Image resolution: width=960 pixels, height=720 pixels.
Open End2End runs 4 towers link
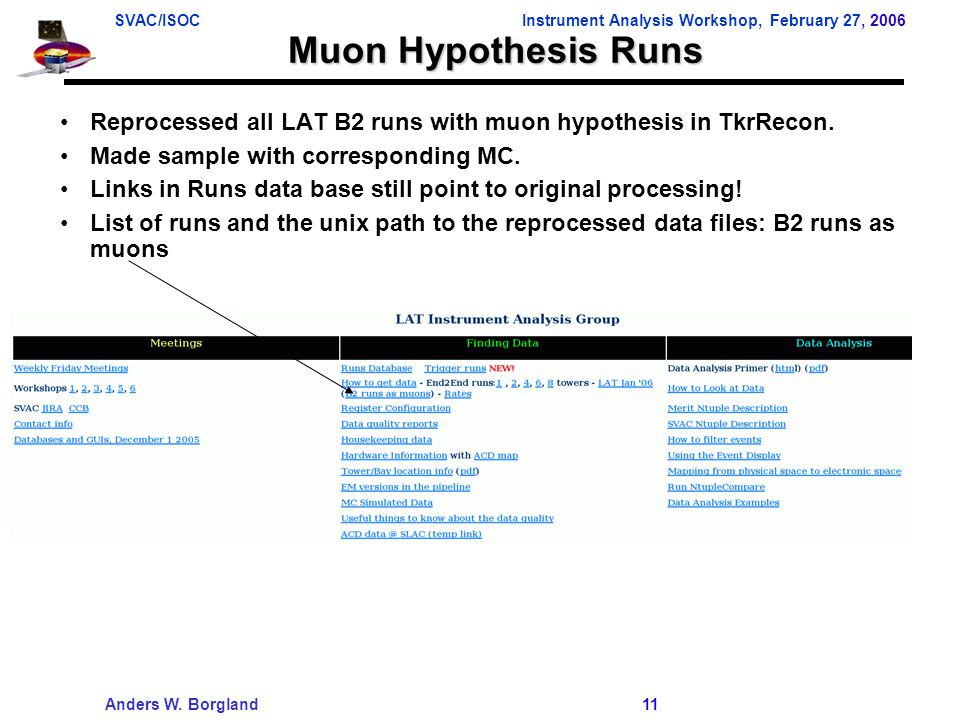[526, 383]
